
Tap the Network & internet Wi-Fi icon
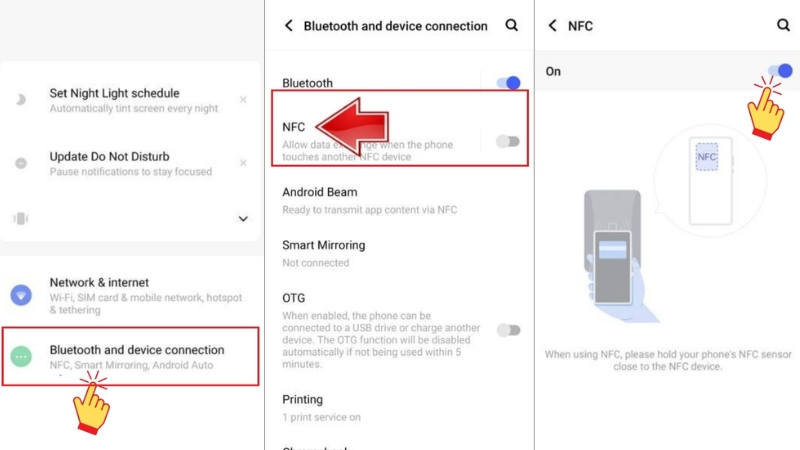click(x=21, y=295)
